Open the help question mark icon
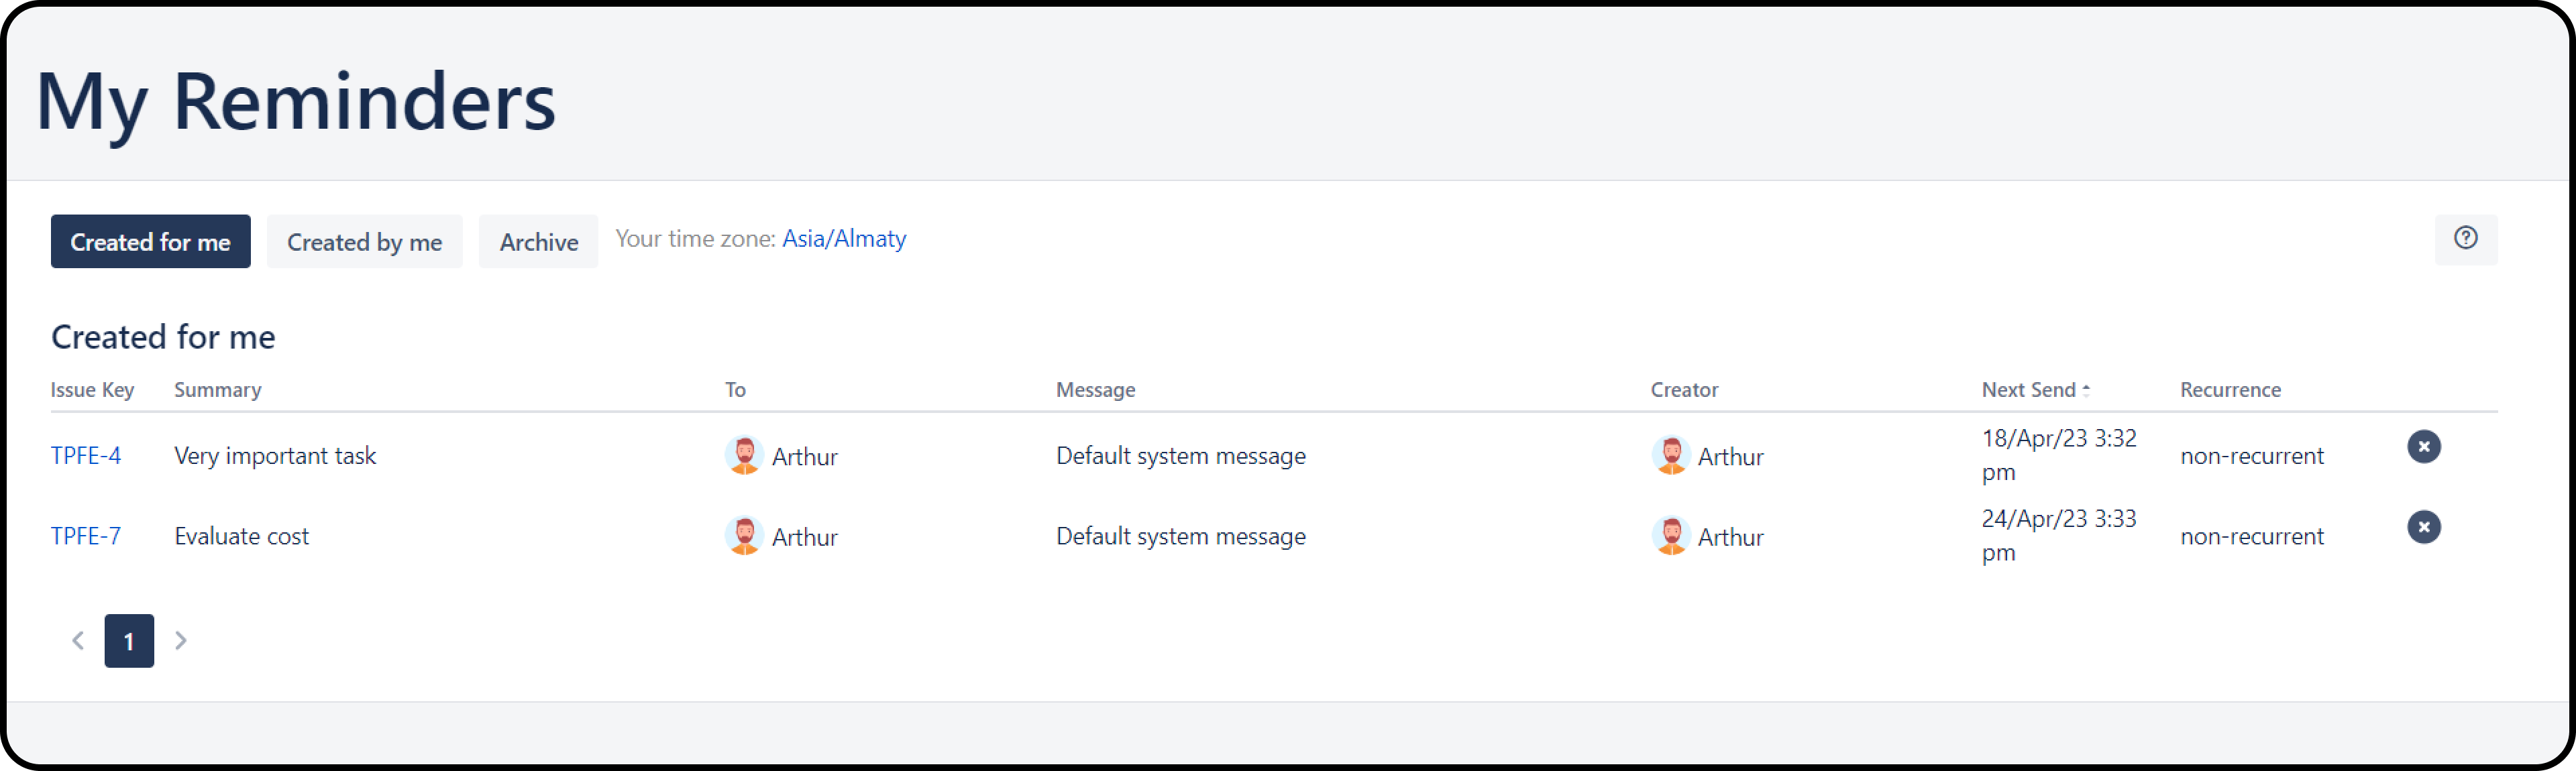The height and width of the screenshot is (771, 2576). [x=2465, y=238]
